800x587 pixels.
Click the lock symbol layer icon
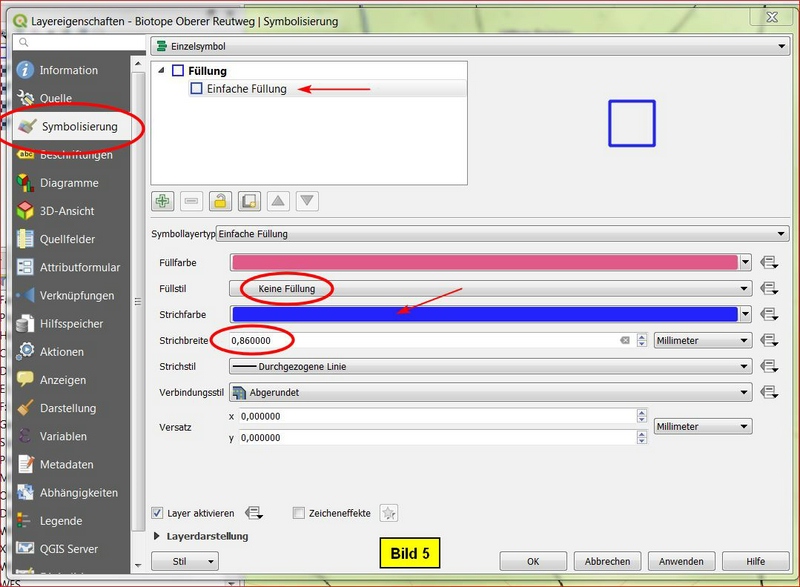[x=220, y=201]
